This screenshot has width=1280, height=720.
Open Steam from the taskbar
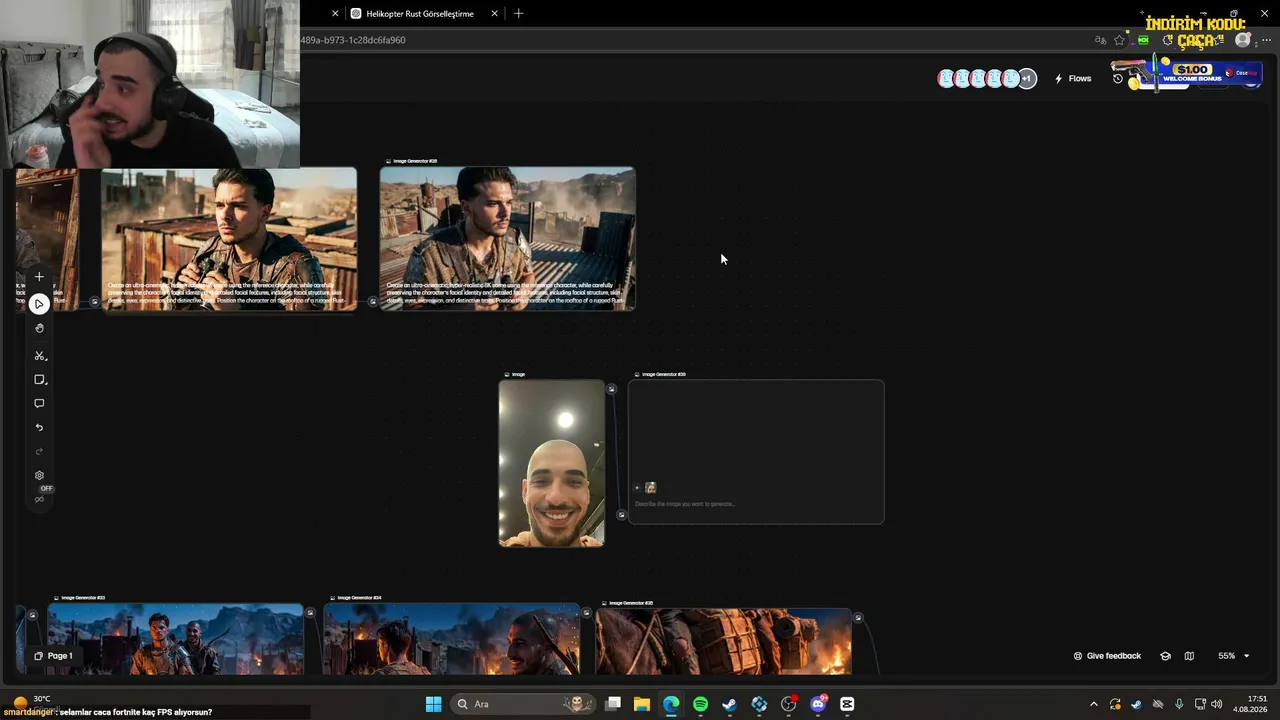coord(729,704)
